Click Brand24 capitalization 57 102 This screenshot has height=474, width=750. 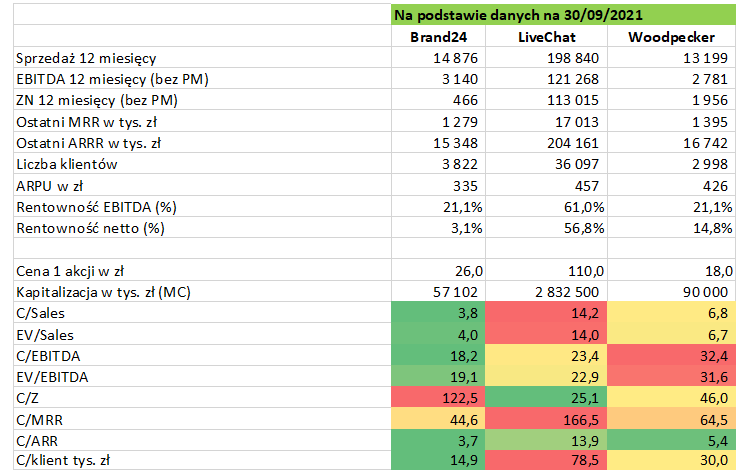point(455,292)
